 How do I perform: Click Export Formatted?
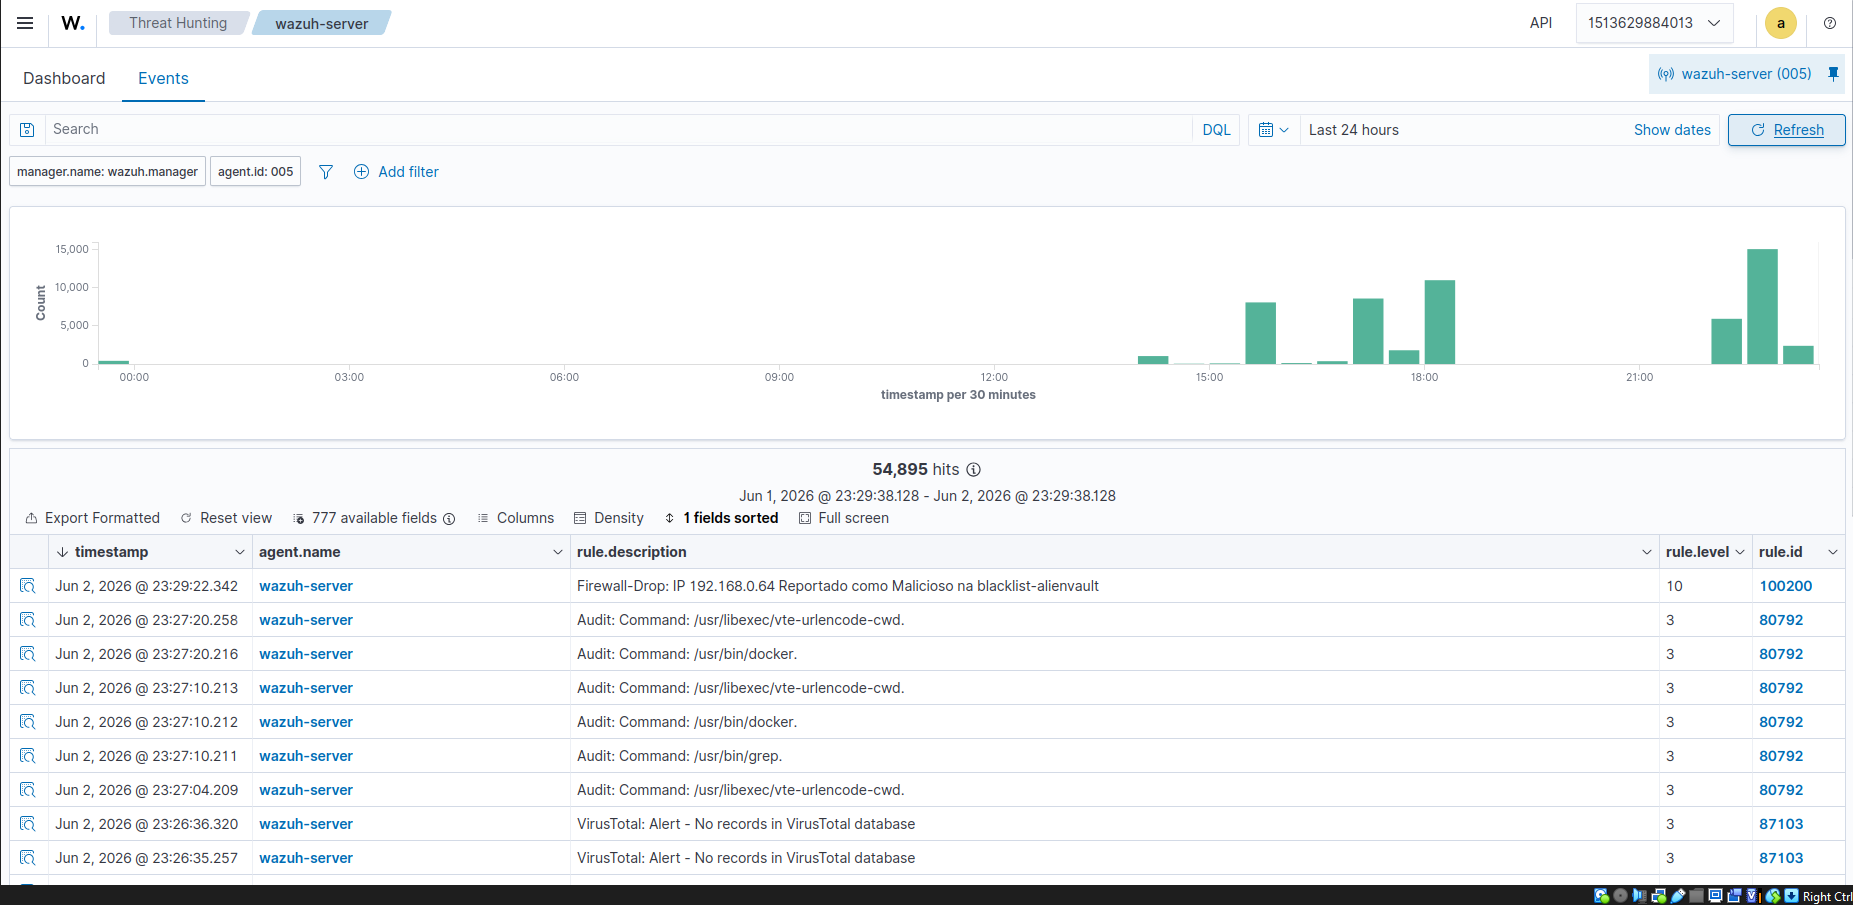(x=92, y=518)
